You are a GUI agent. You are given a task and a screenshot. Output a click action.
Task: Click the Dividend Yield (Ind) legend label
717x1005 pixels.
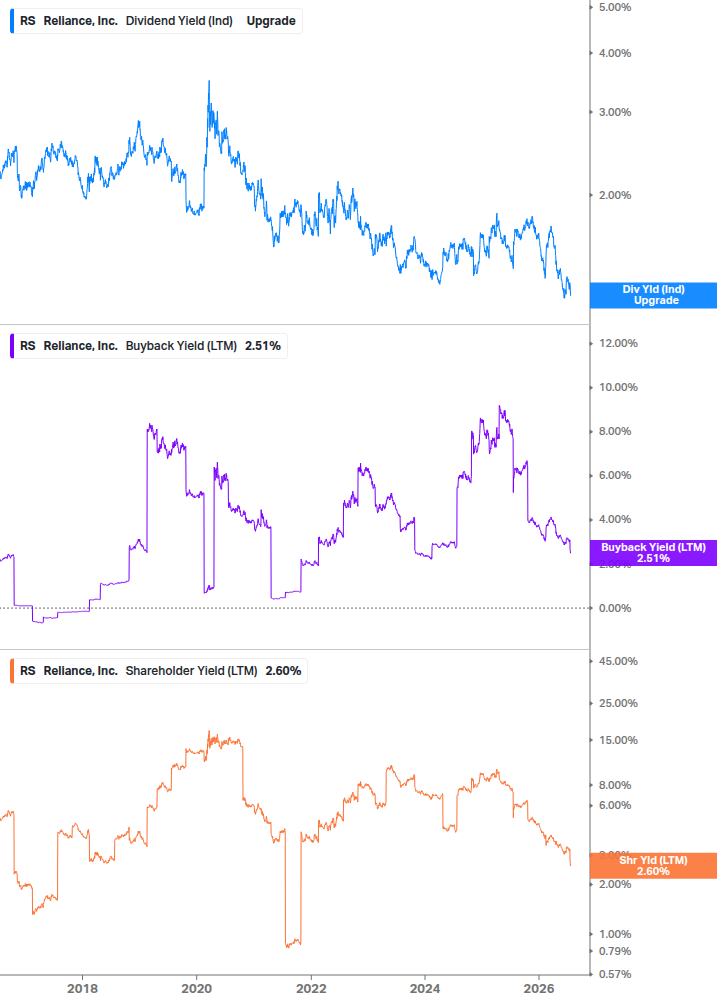point(179,21)
